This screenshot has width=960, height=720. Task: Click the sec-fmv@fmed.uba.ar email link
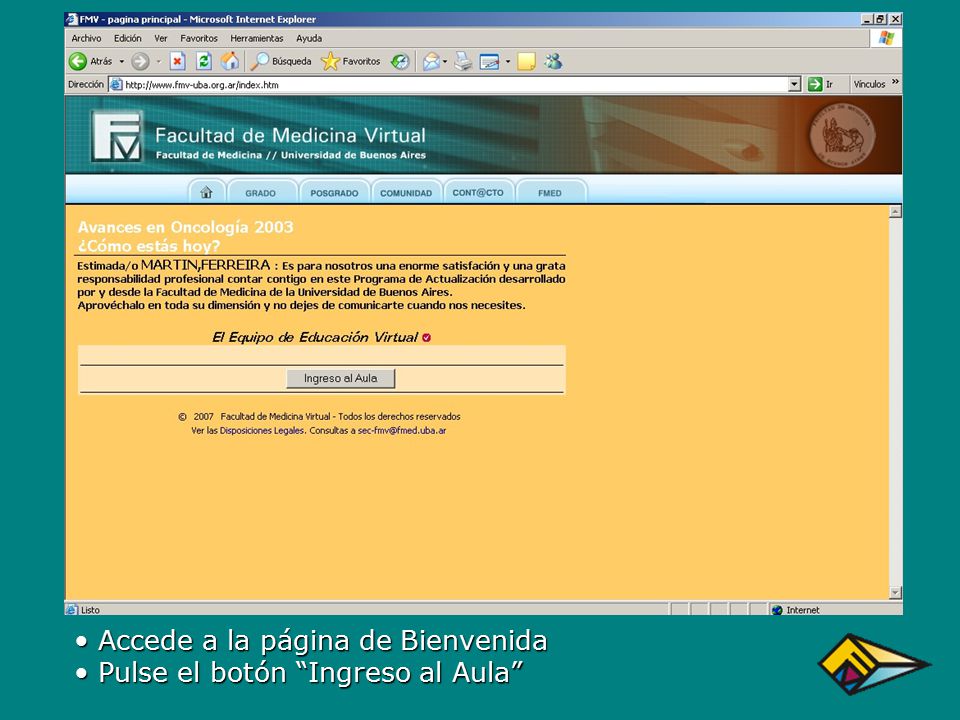[x=402, y=430]
